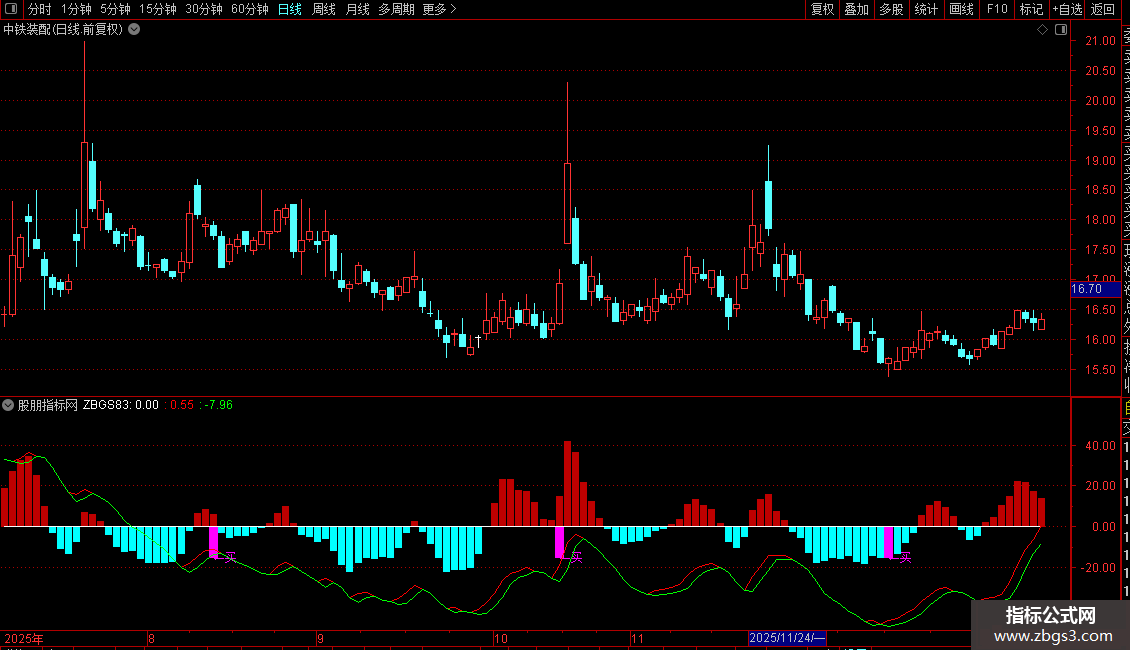
Task: Select the 60分钟 period tab
Action: 249,9
